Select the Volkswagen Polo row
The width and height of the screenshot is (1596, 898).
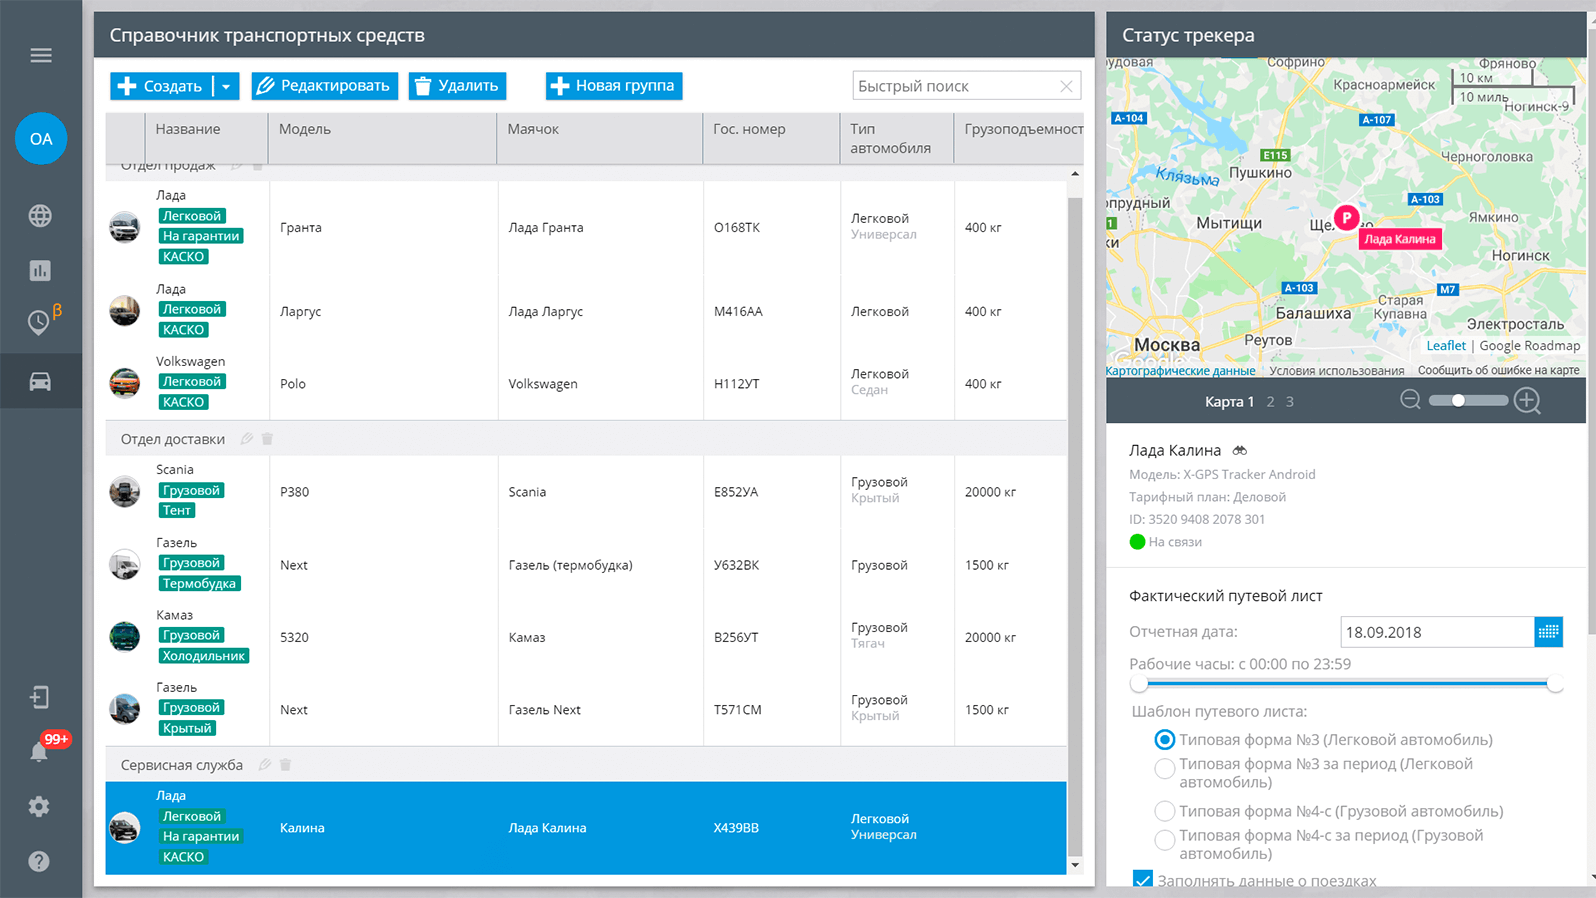pyautogui.click(x=586, y=383)
